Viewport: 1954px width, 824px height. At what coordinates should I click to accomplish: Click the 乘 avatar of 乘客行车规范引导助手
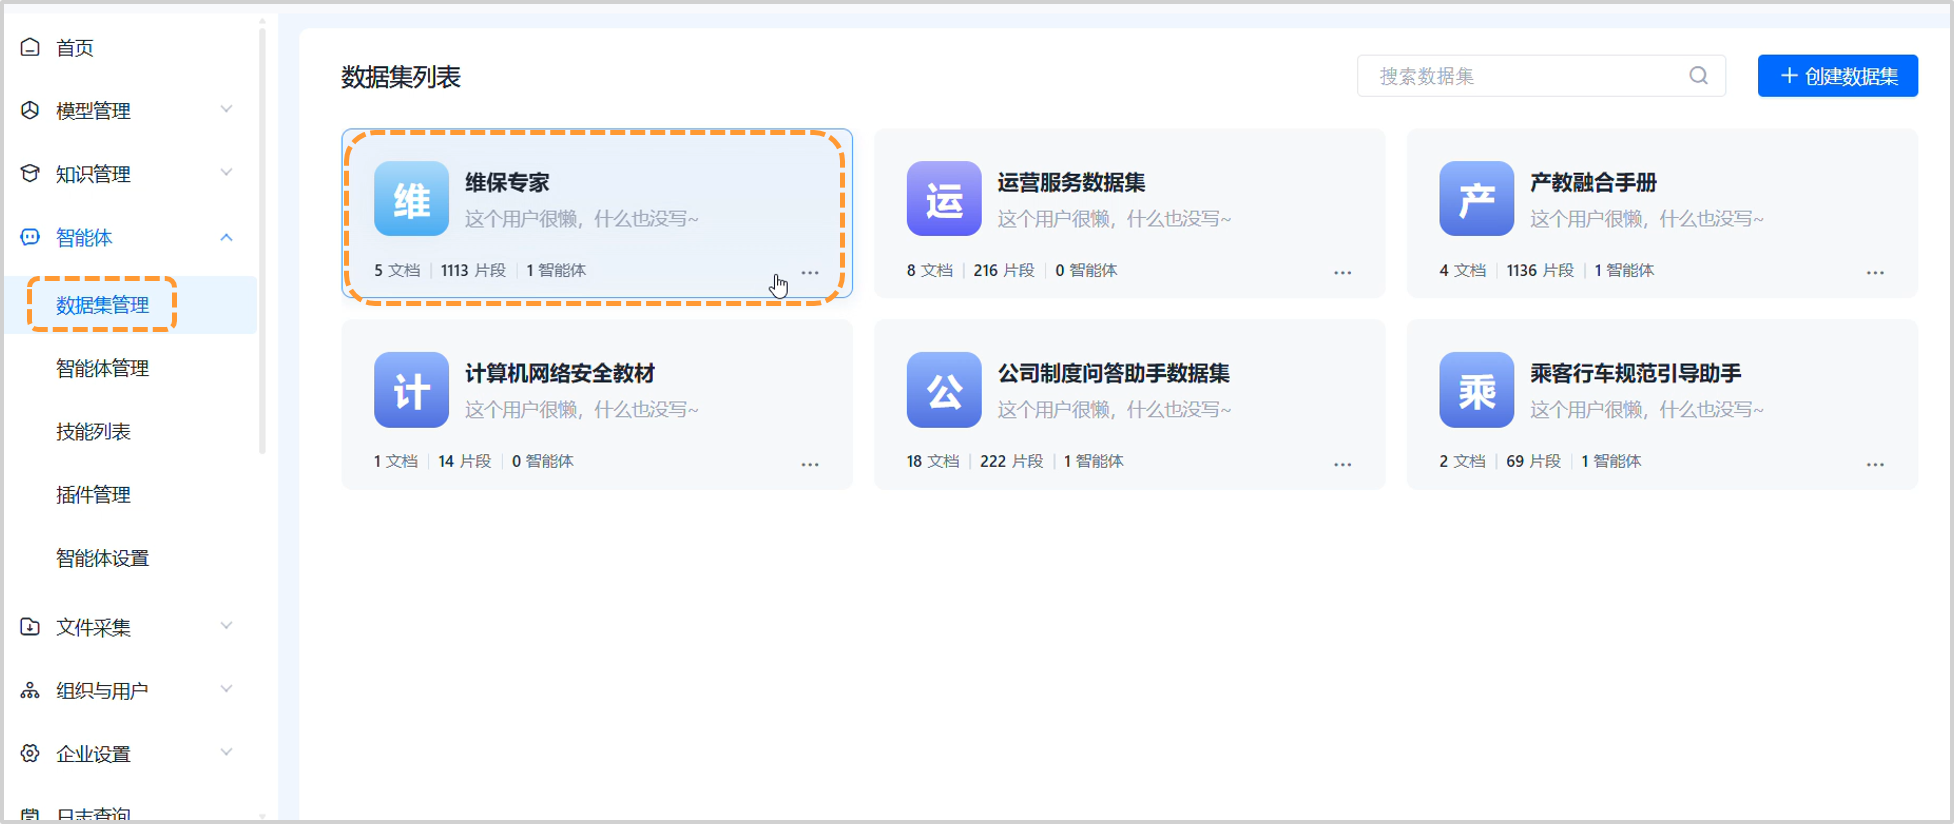1476,390
